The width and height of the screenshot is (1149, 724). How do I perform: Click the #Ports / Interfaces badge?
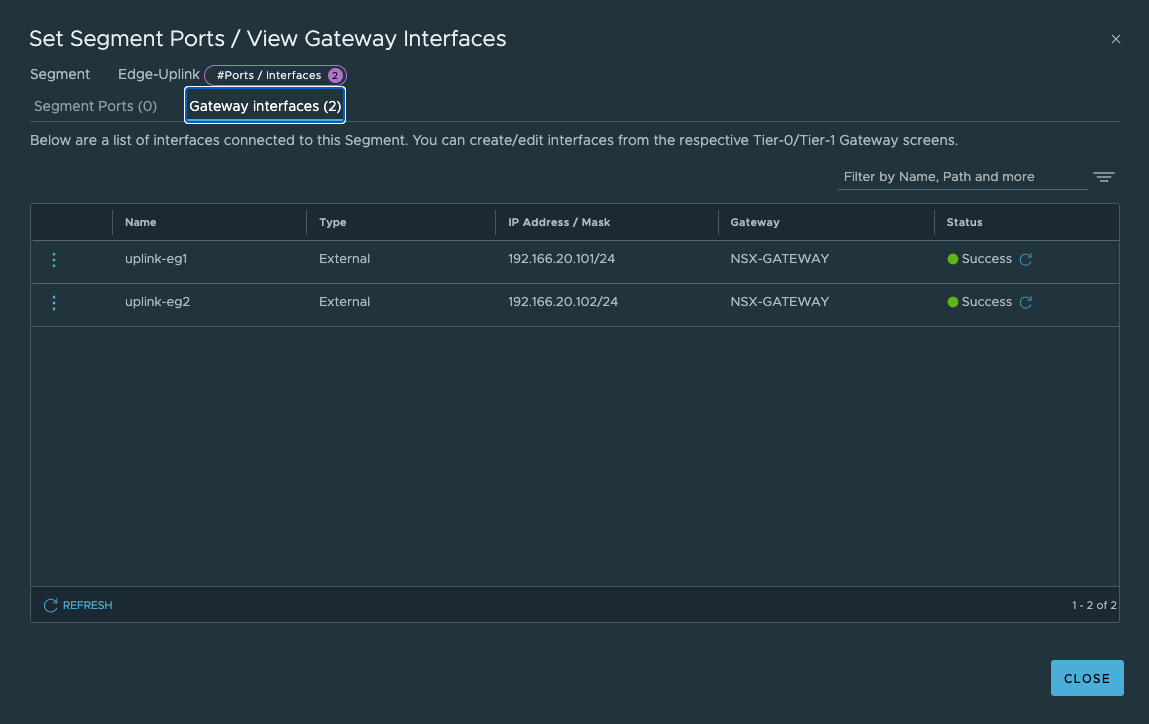[276, 75]
